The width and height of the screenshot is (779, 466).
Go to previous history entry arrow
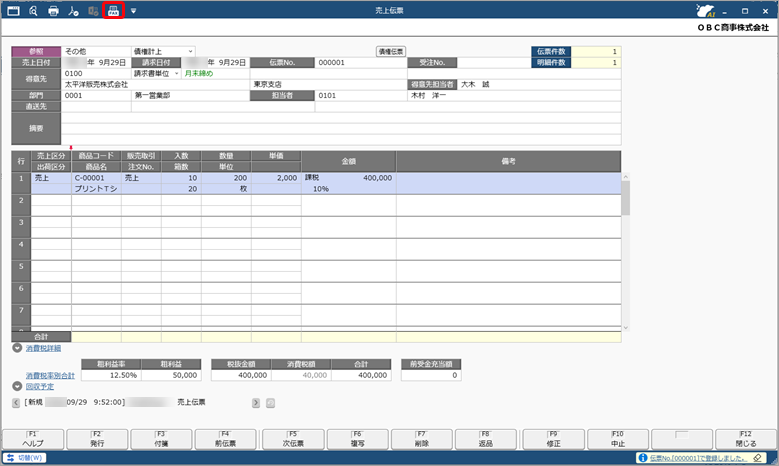tap(16, 402)
